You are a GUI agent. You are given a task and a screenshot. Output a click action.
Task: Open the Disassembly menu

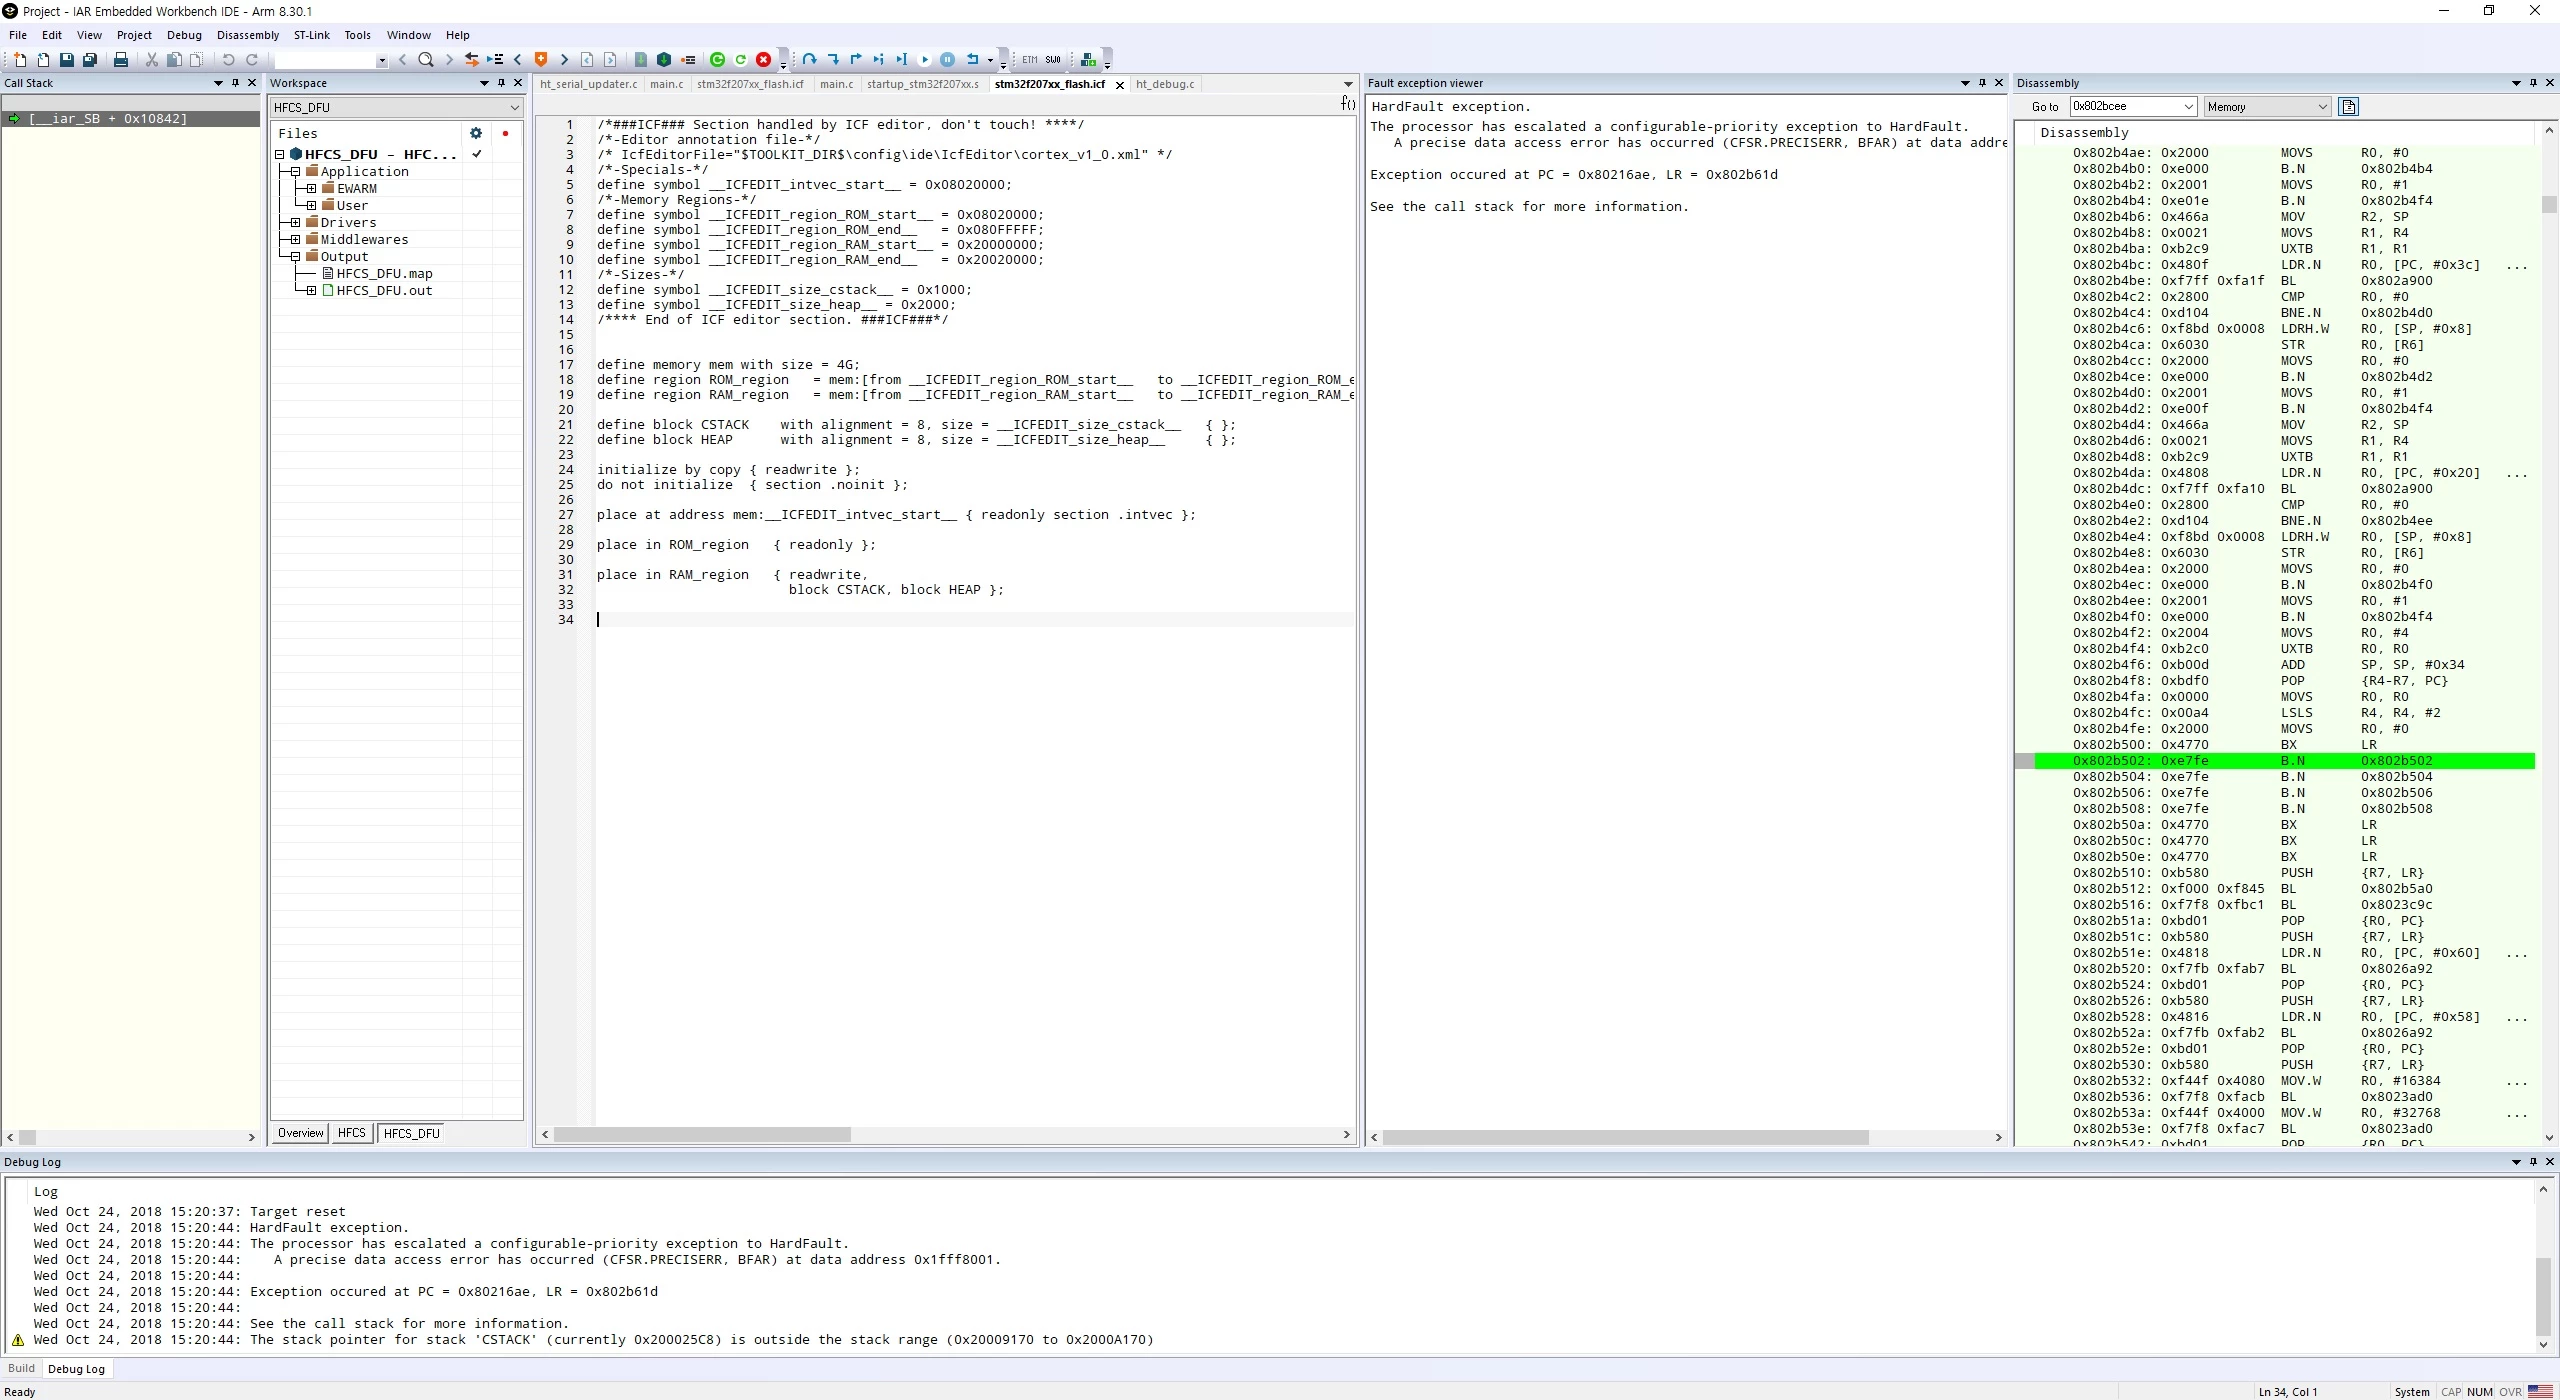coord(248,35)
